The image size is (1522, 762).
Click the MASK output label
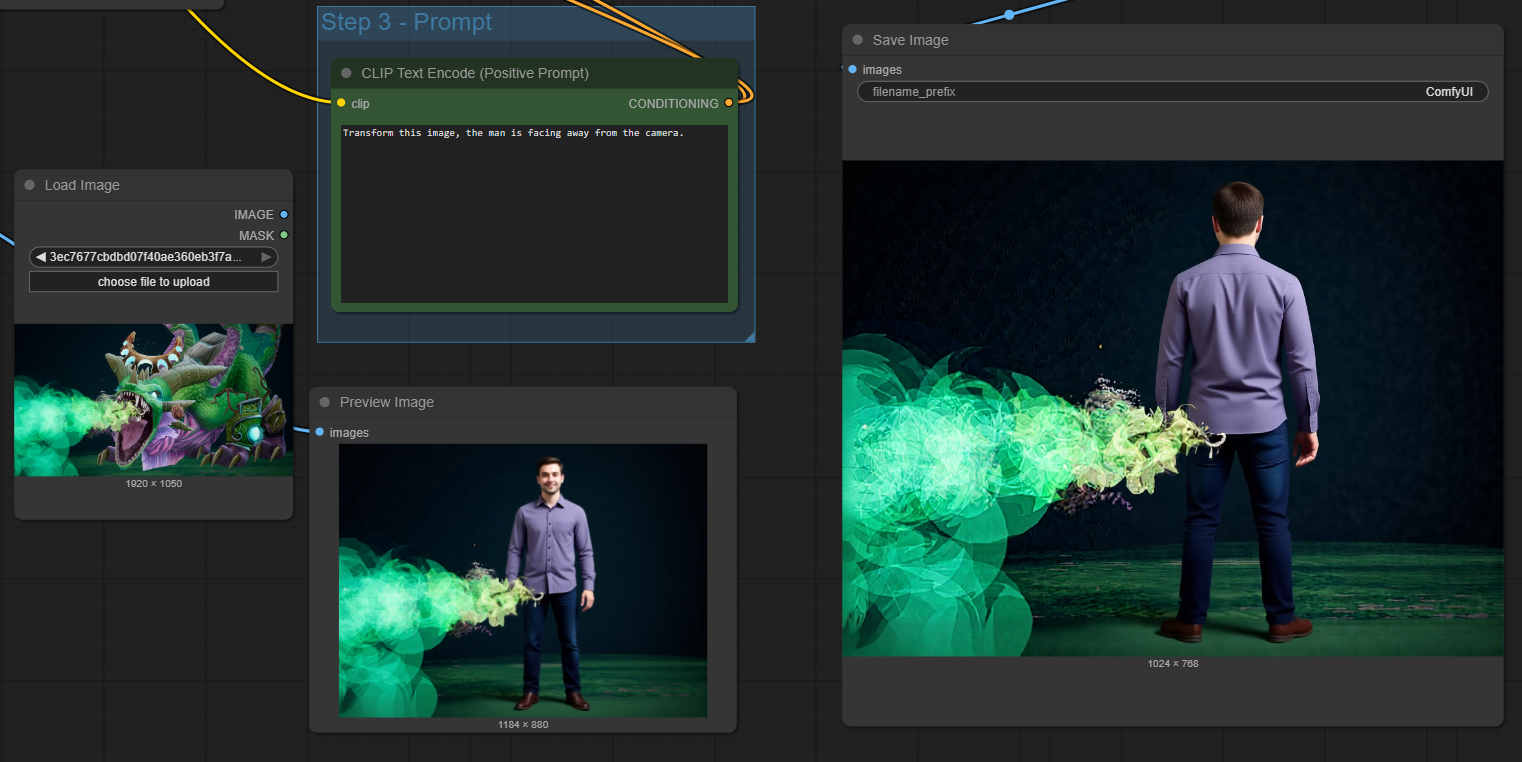(x=256, y=235)
